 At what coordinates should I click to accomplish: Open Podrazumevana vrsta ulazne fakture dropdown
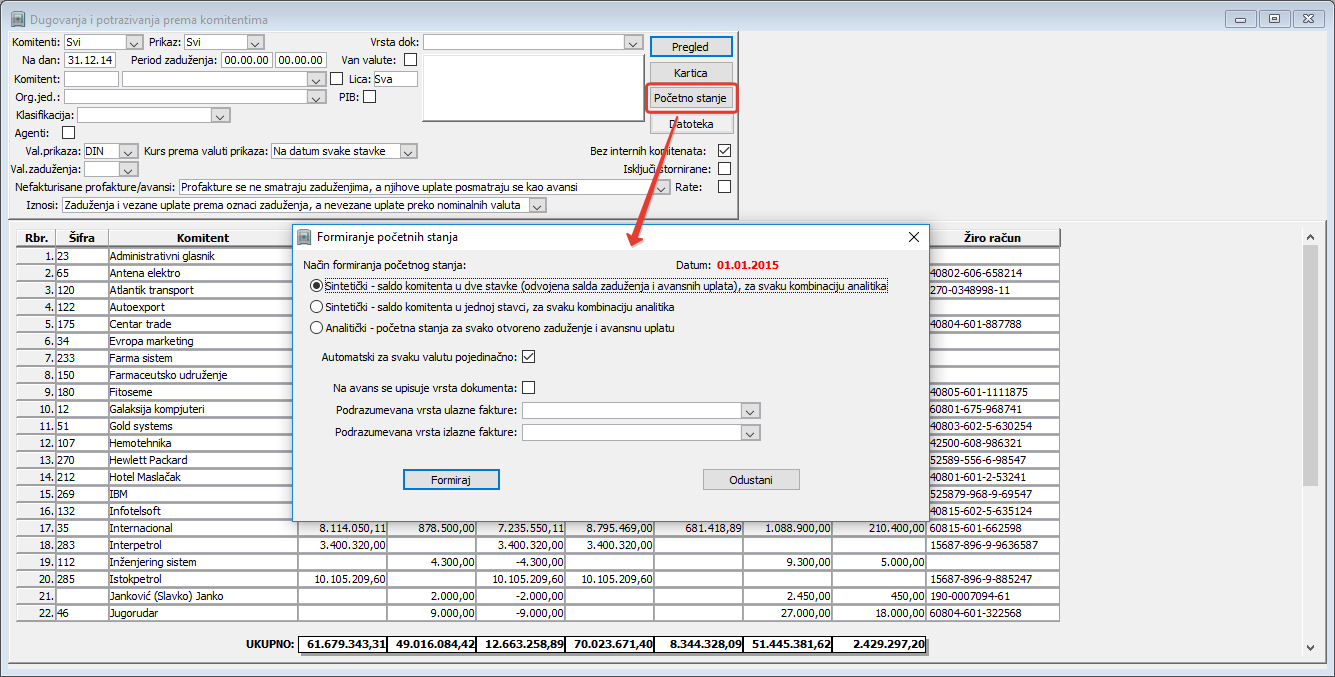[750, 411]
